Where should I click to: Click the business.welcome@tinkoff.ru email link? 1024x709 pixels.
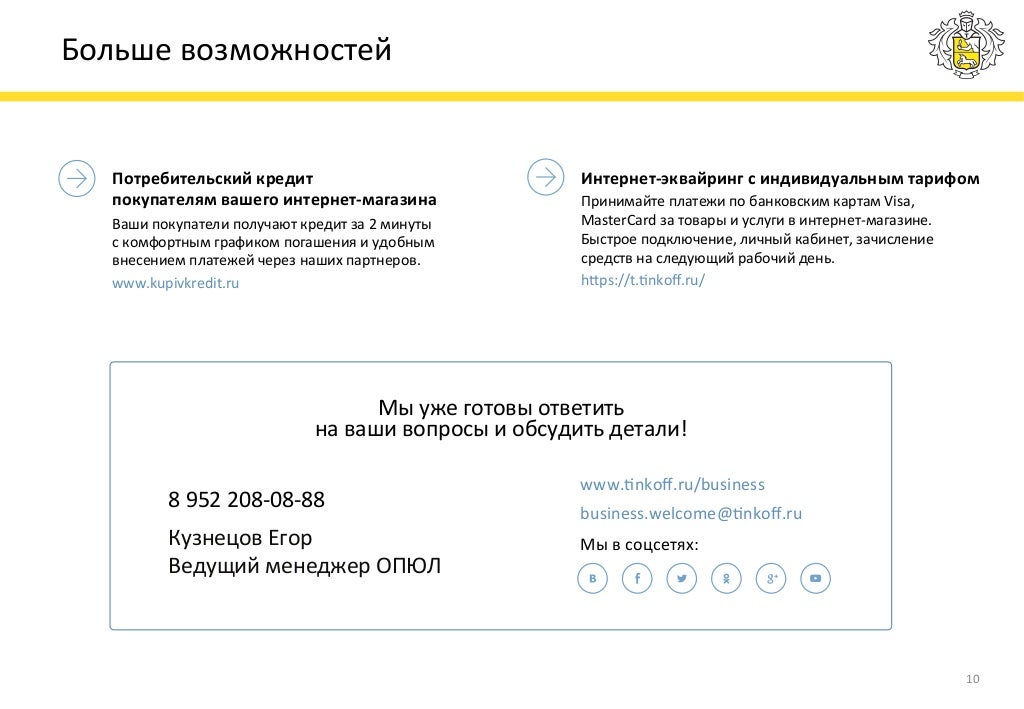point(691,513)
